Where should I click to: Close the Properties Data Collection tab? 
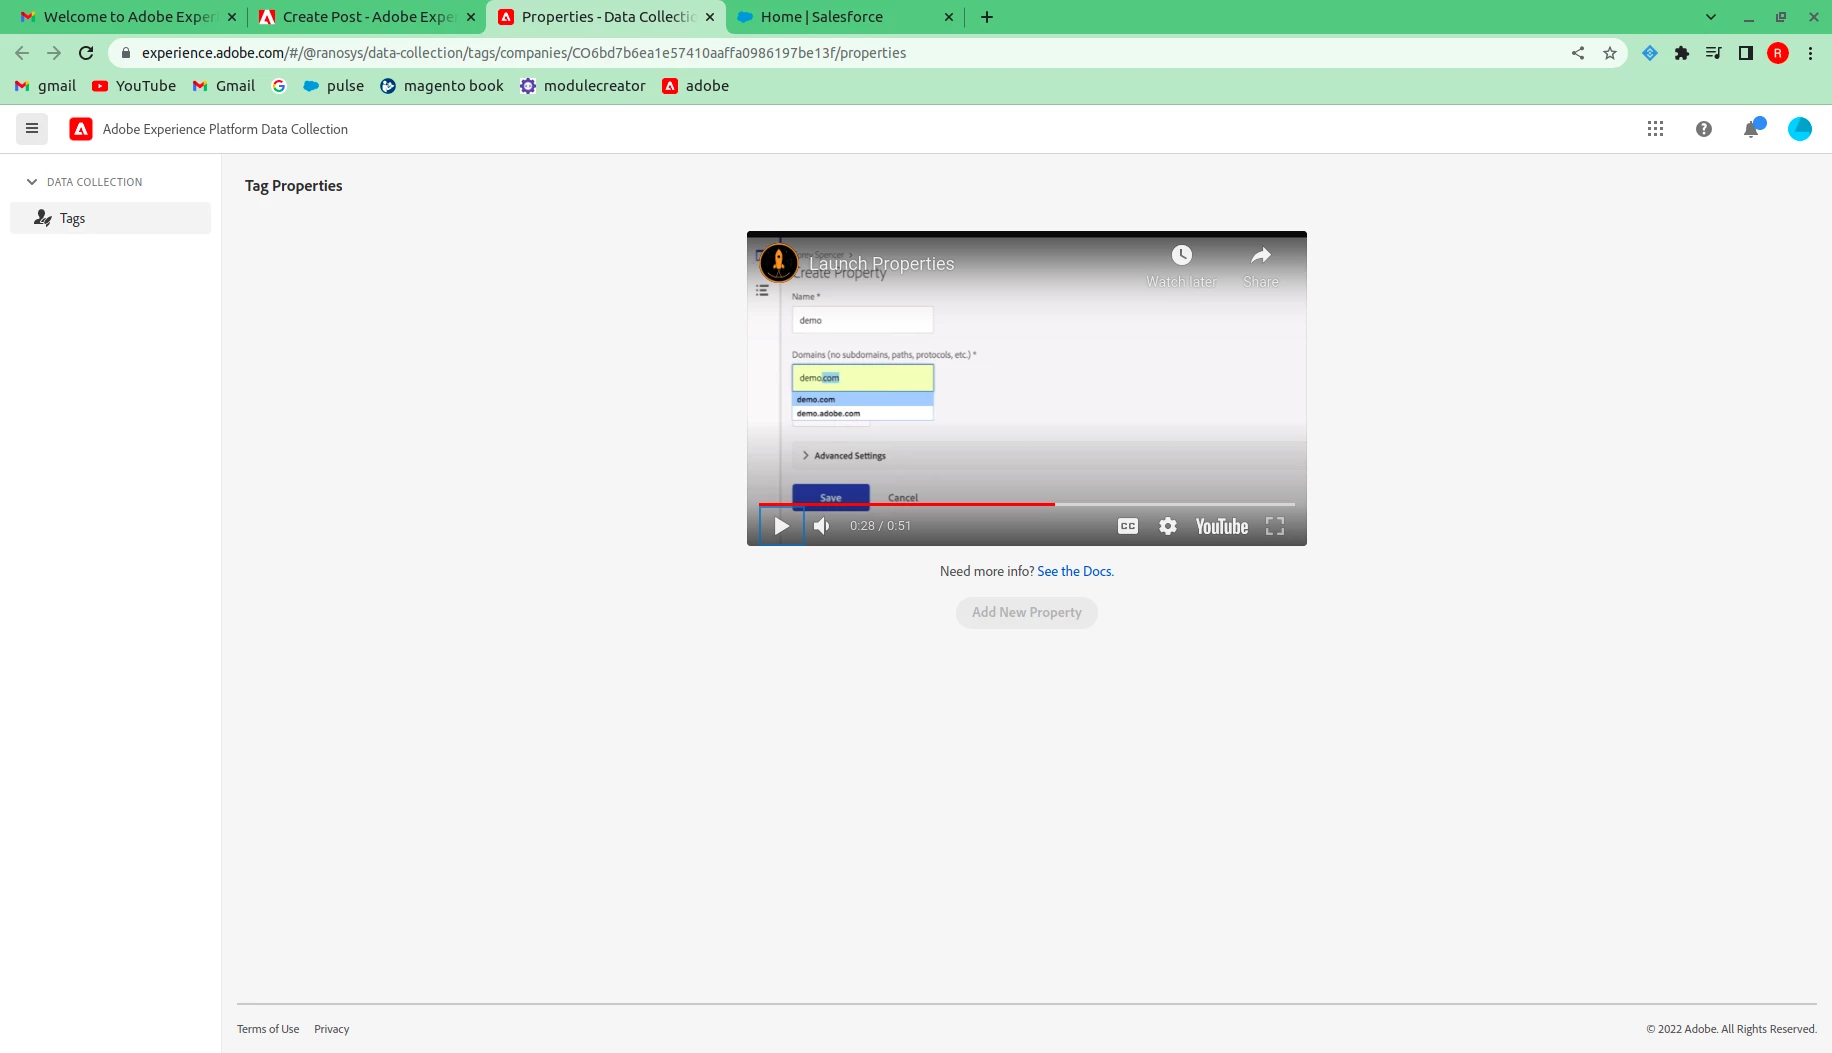coord(710,17)
